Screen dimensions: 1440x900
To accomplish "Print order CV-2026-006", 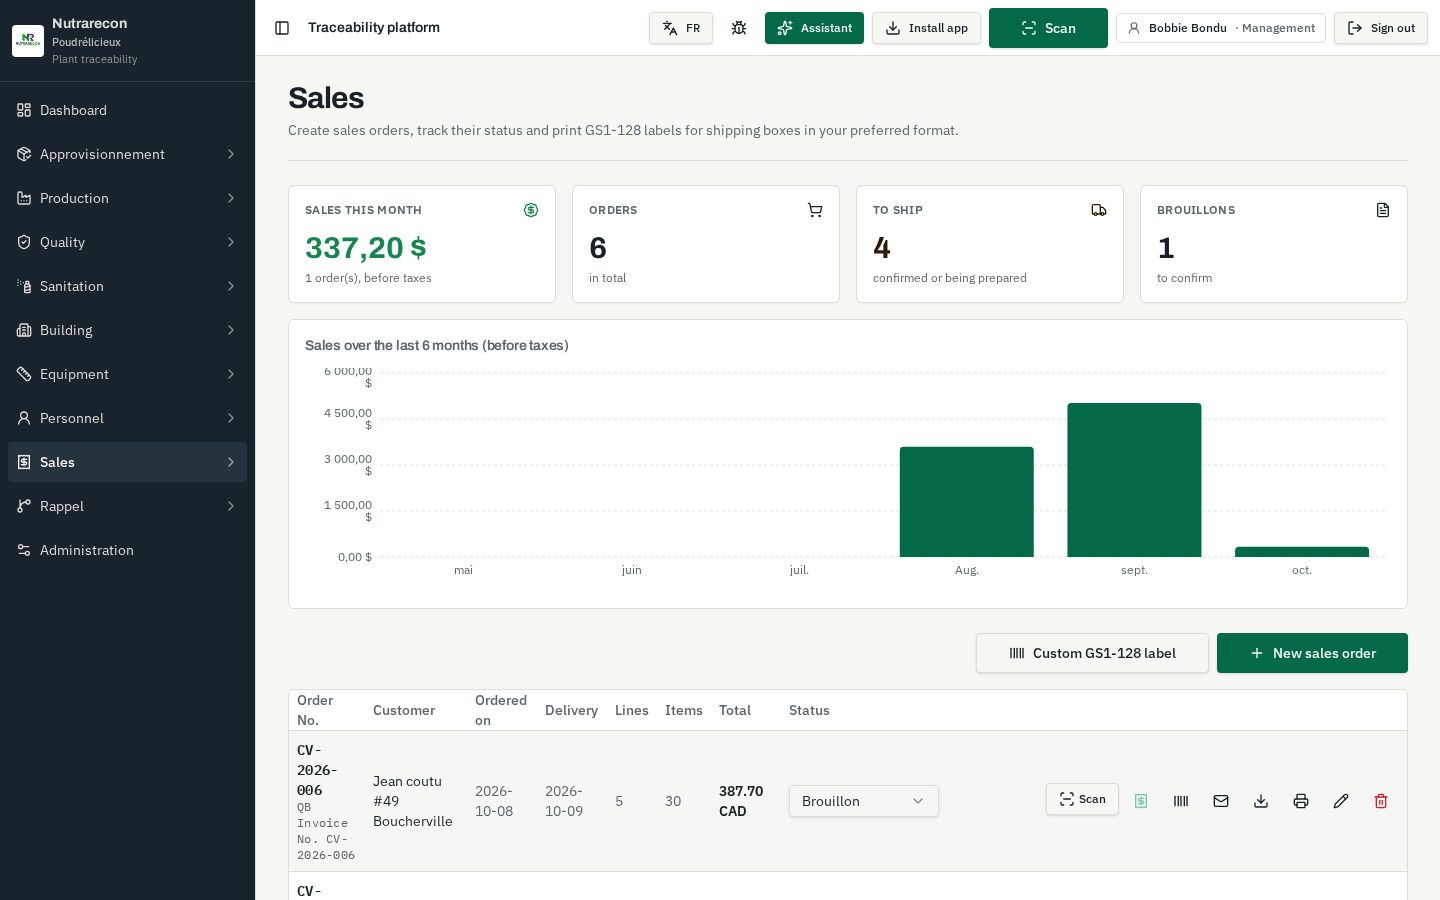I will (x=1301, y=801).
